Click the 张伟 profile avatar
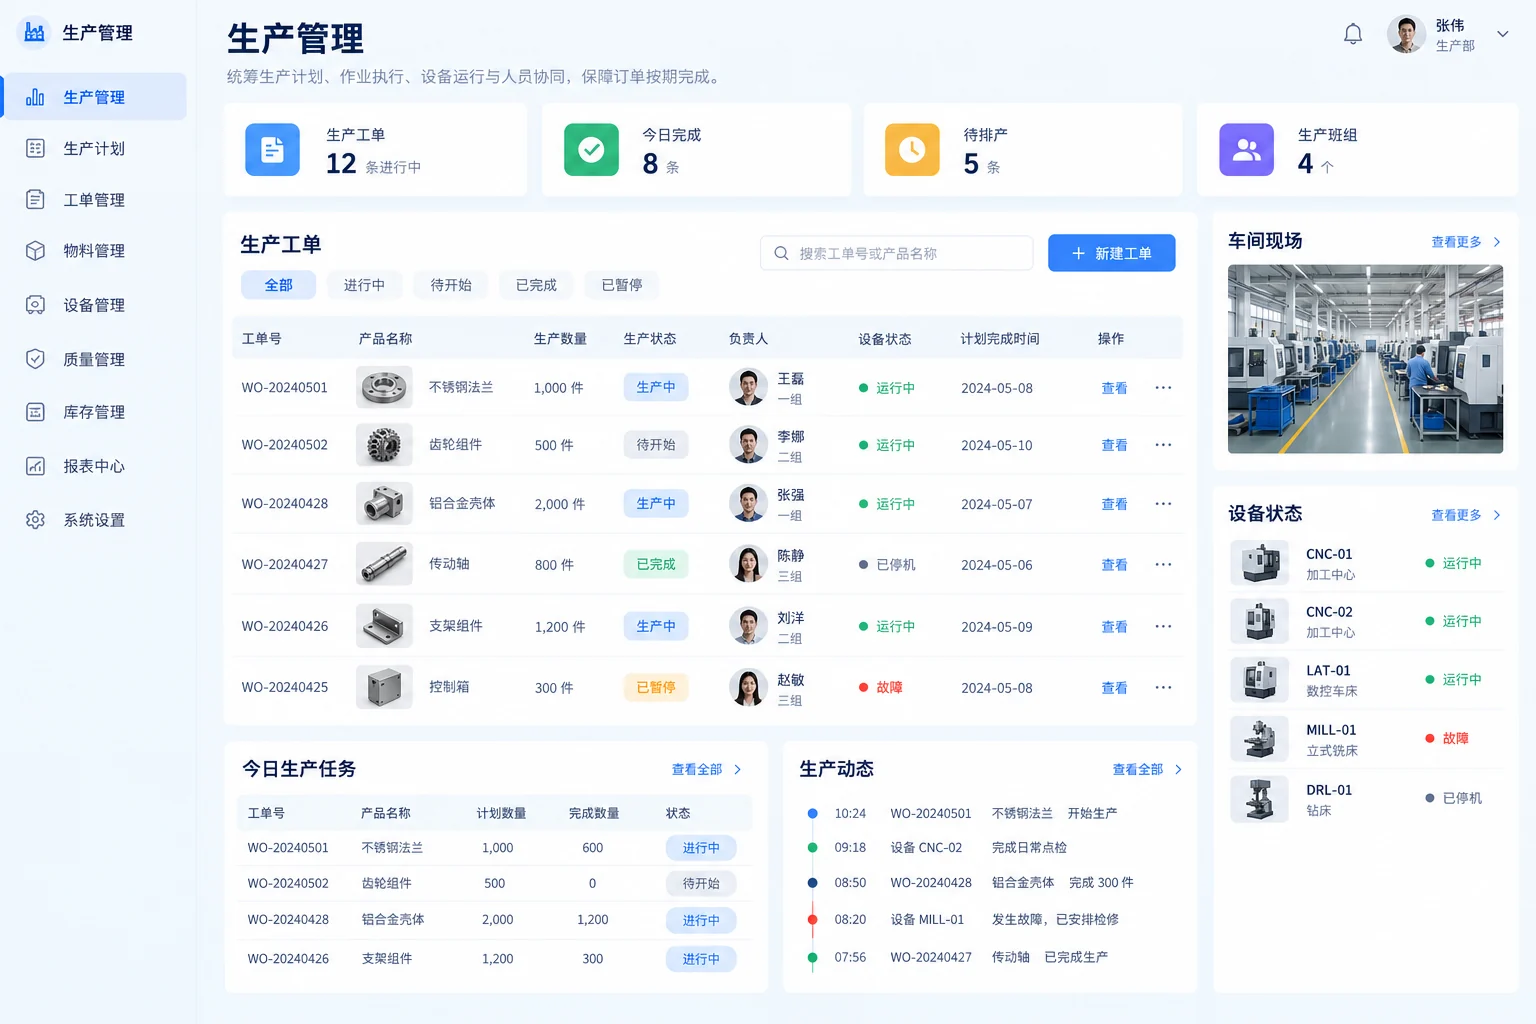Screen dimensions: 1536x1024 point(1406,34)
